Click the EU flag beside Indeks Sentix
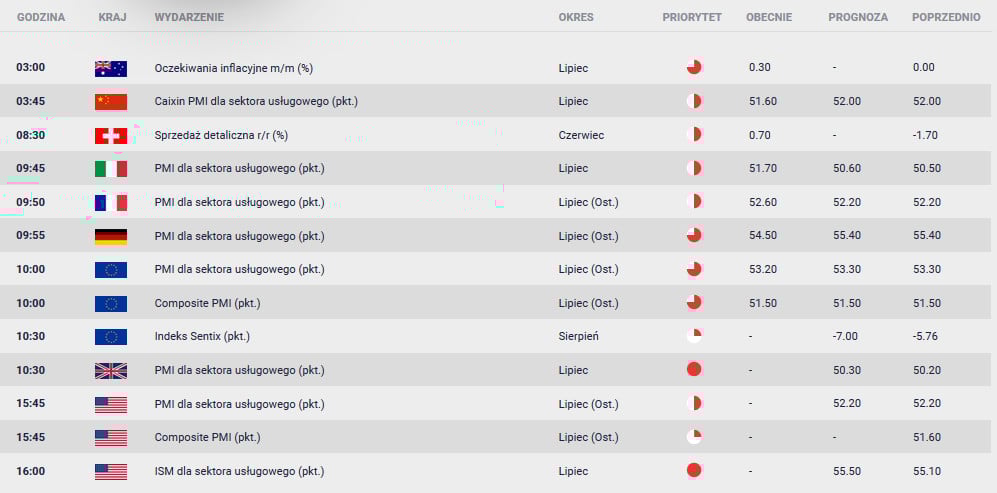 coord(111,337)
